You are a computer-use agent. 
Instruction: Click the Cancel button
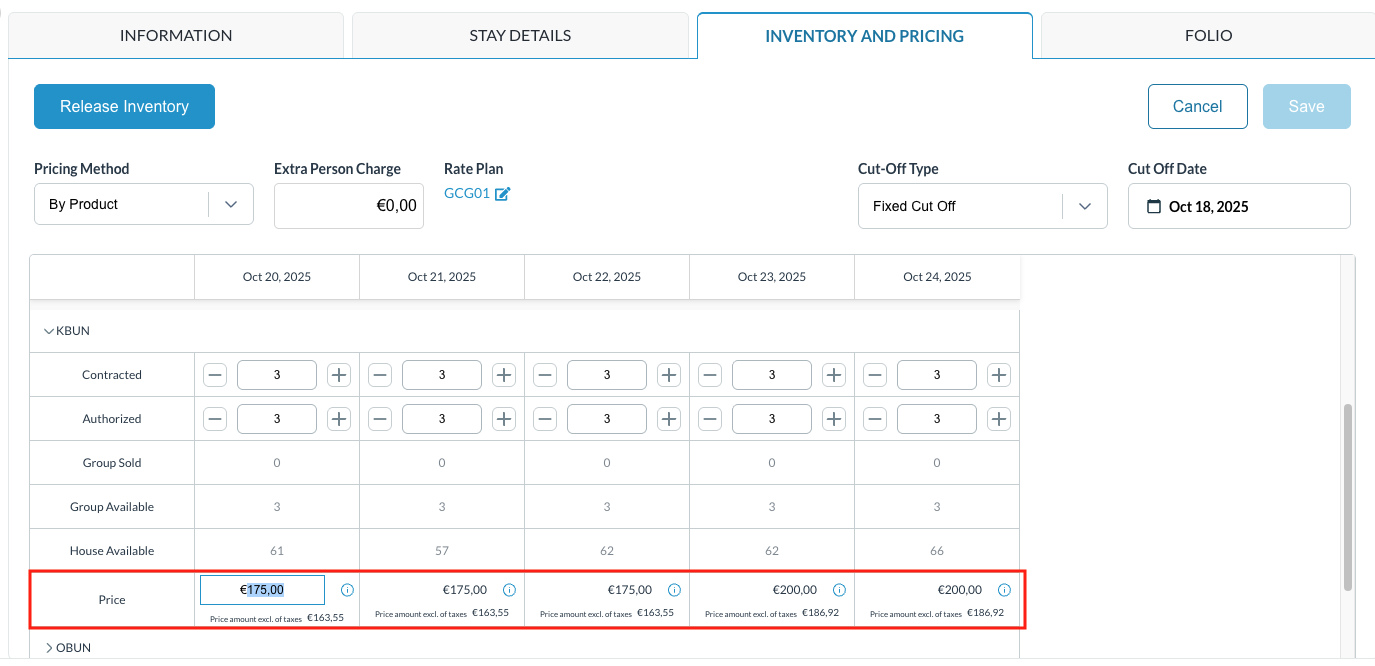click(1197, 107)
